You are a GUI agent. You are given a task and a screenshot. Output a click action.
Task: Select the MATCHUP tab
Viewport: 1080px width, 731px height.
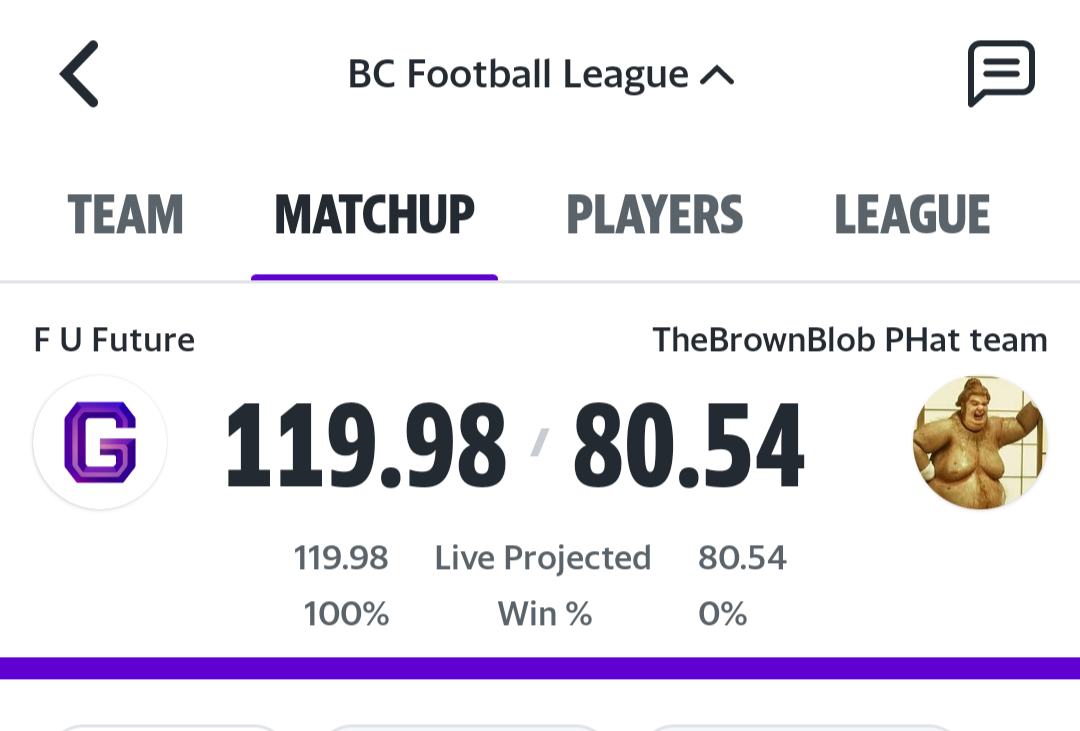click(375, 214)
